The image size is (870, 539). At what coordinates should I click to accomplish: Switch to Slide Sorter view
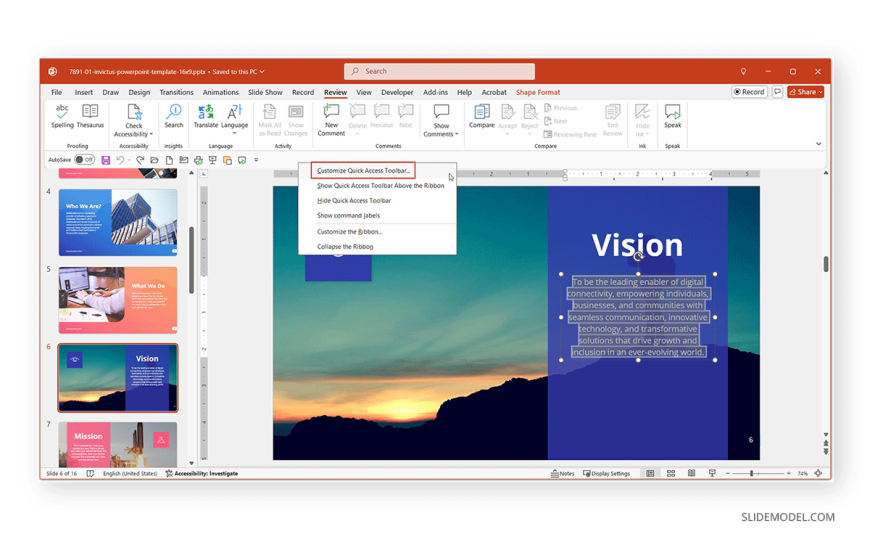[671, 473]
